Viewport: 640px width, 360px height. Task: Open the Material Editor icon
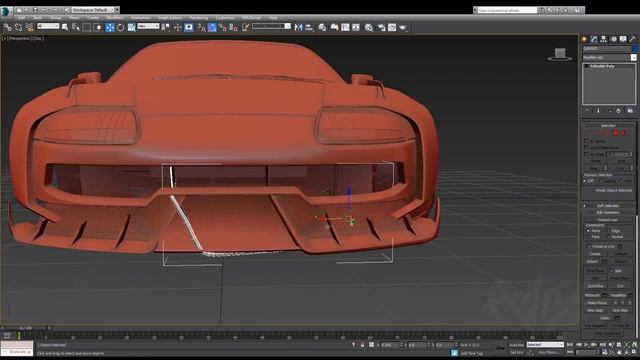[x=369, y=27]
